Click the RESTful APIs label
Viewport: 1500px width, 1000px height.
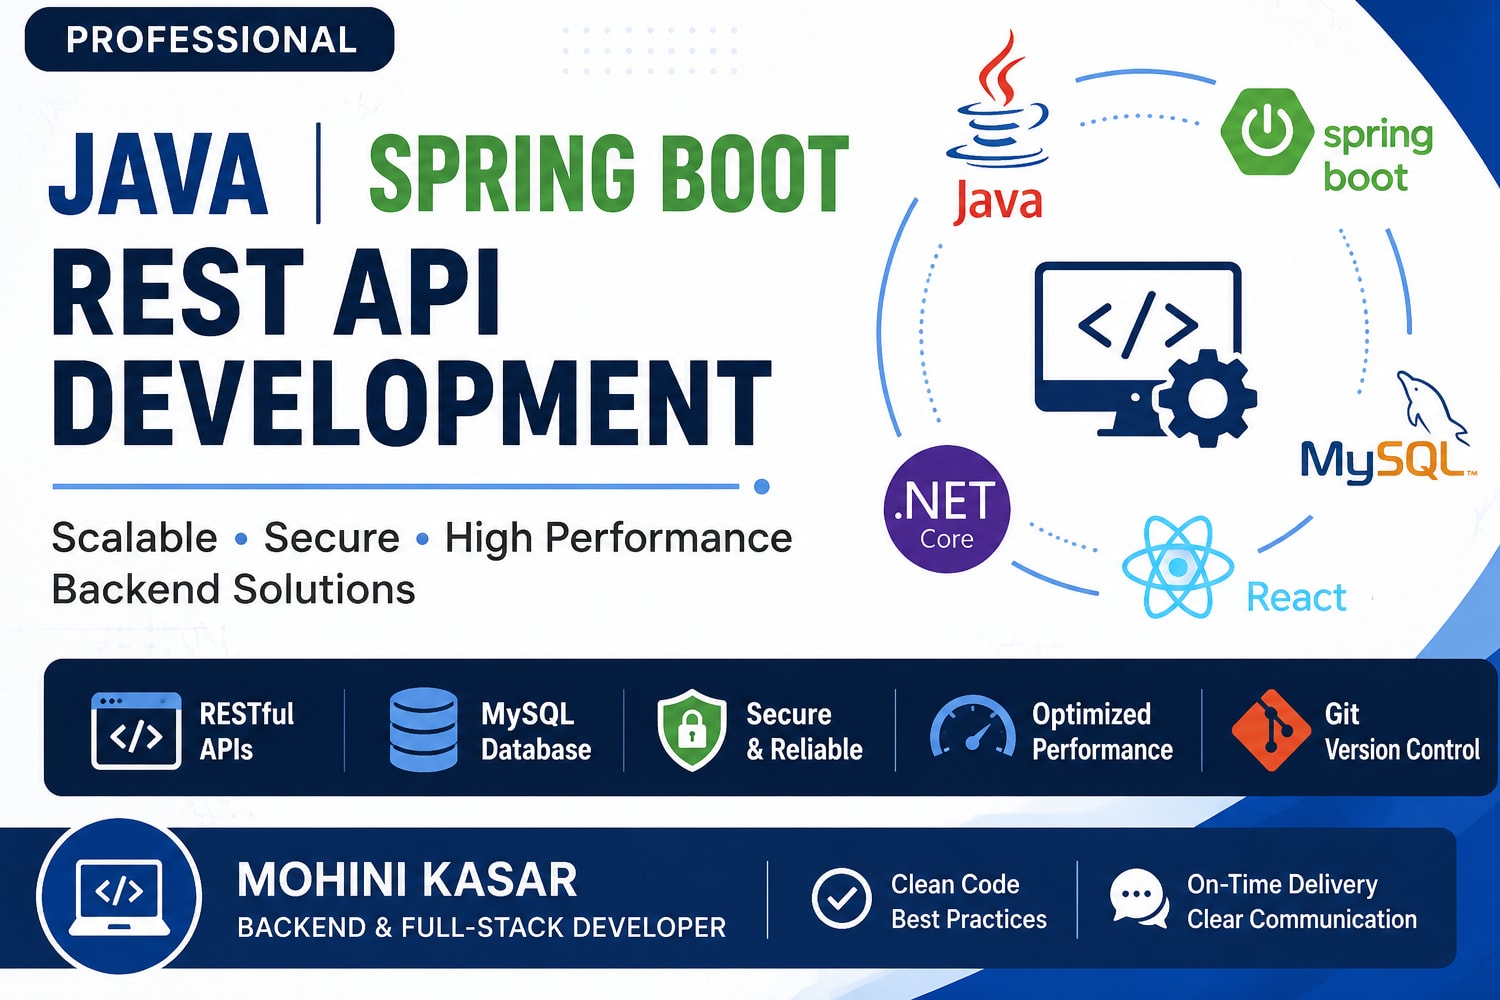pos(246,731)
